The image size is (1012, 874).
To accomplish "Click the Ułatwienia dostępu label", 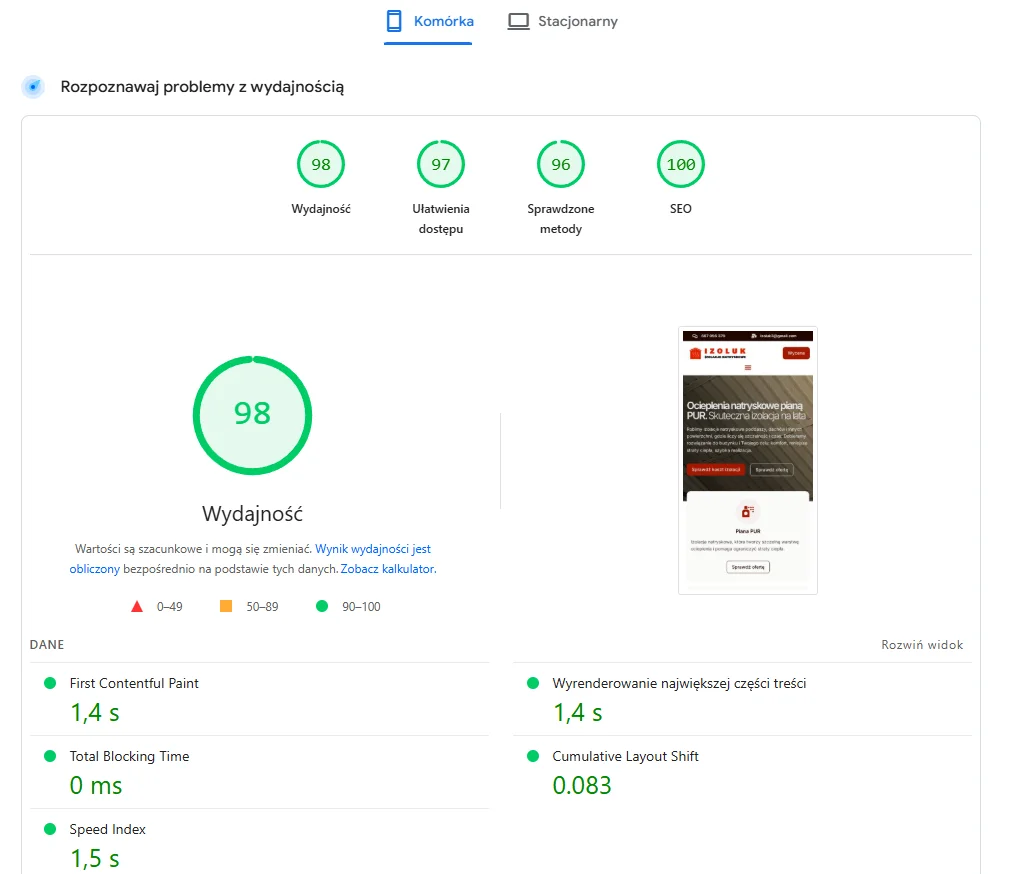I will tap(441, 219).
